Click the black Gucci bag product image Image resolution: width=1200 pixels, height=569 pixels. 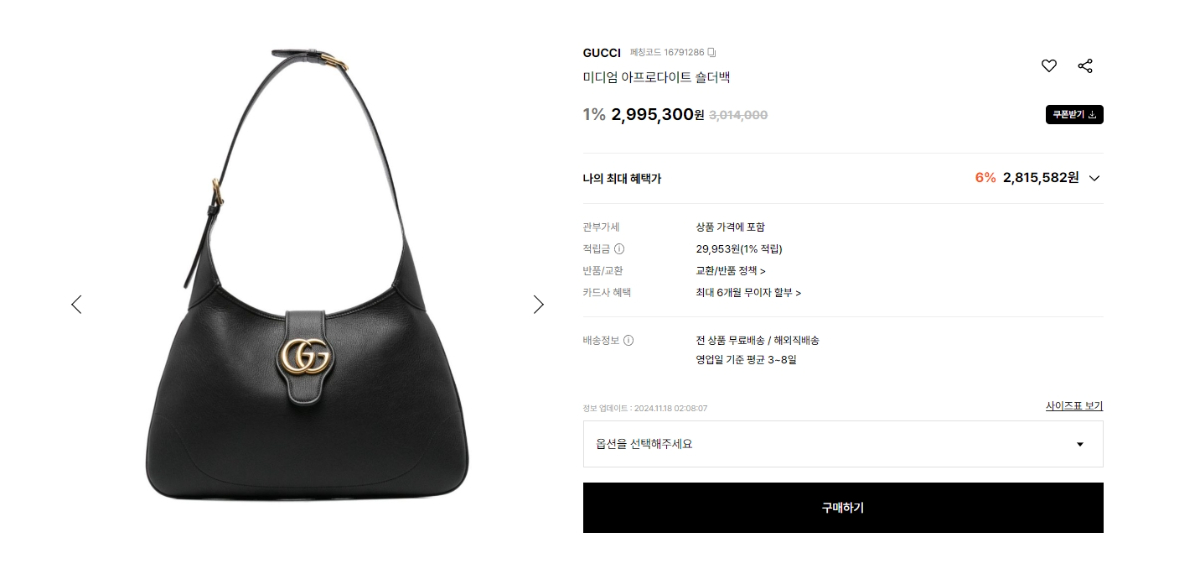coord(307,271)
